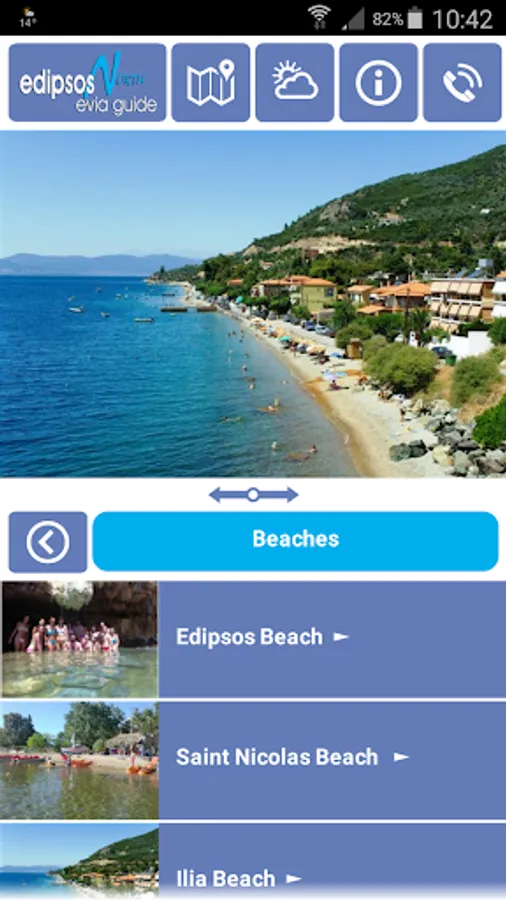Open the Saint Nicolas Beach entry
The width and height of the screenshot is (506, 900).
(x=253, y=760)
